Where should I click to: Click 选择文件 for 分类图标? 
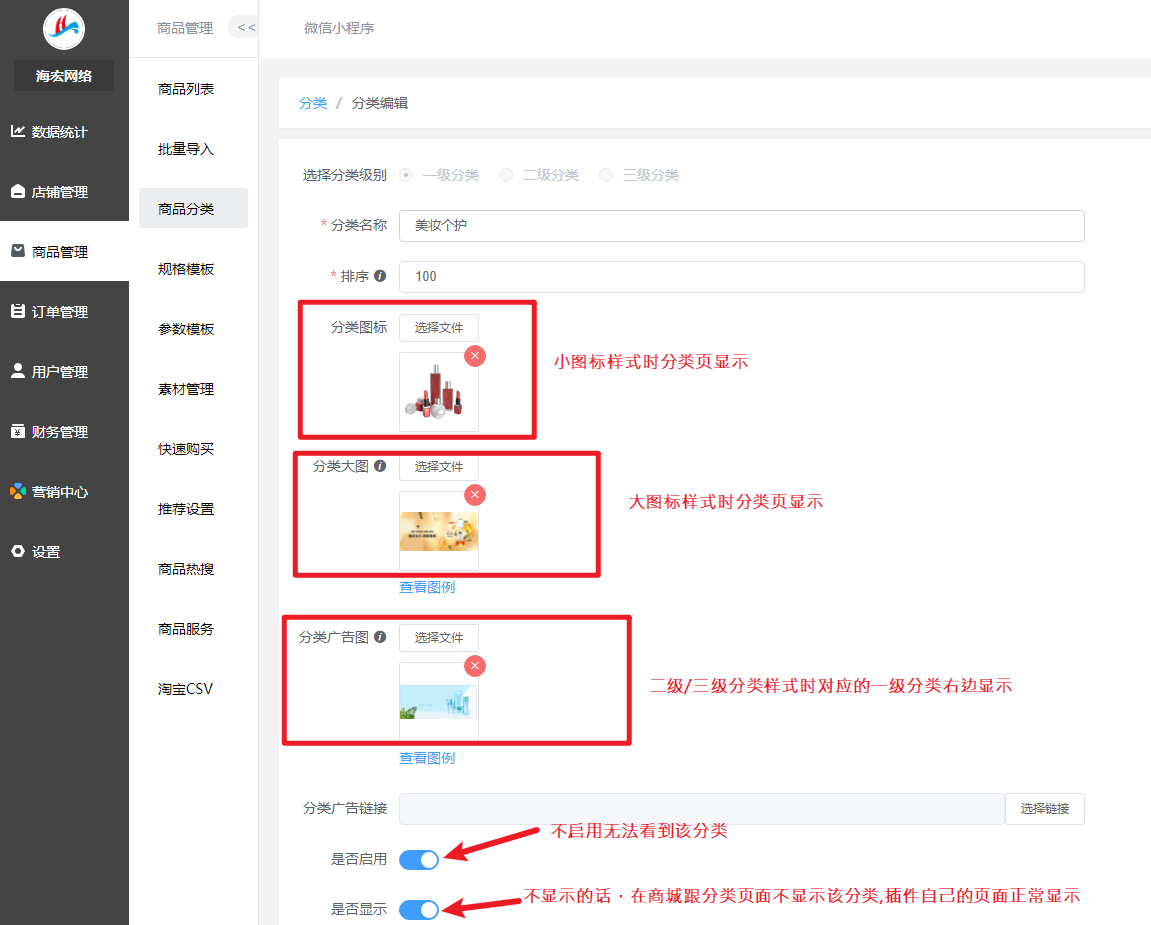(439, 327)
